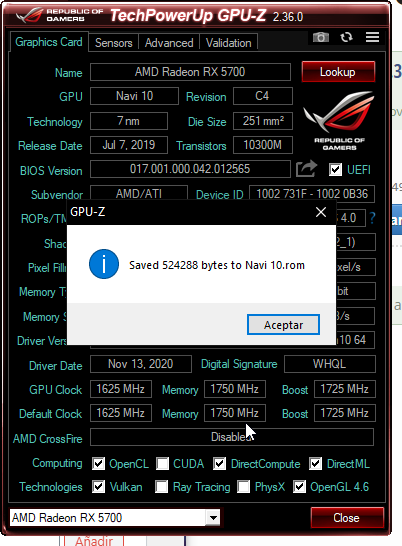
Task: Click the Device ID value field
Action: [312, 194]
